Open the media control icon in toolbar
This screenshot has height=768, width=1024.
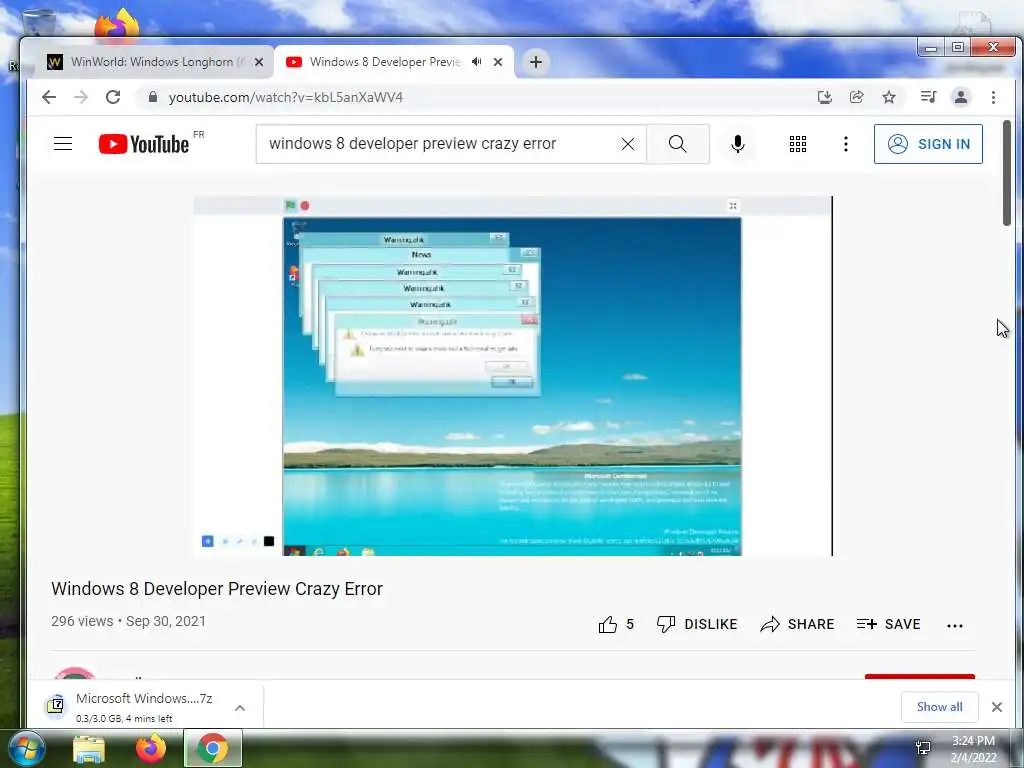[x=928, y=97]
